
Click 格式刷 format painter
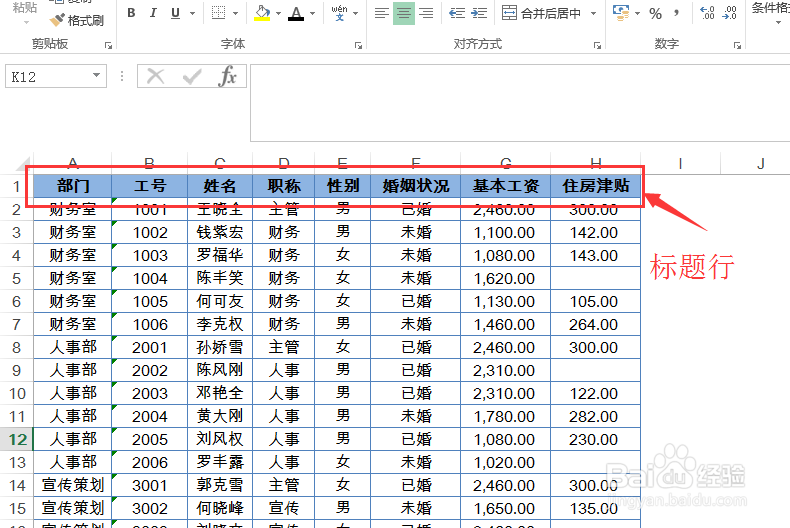pyautogui.click(x=77, y=21)
